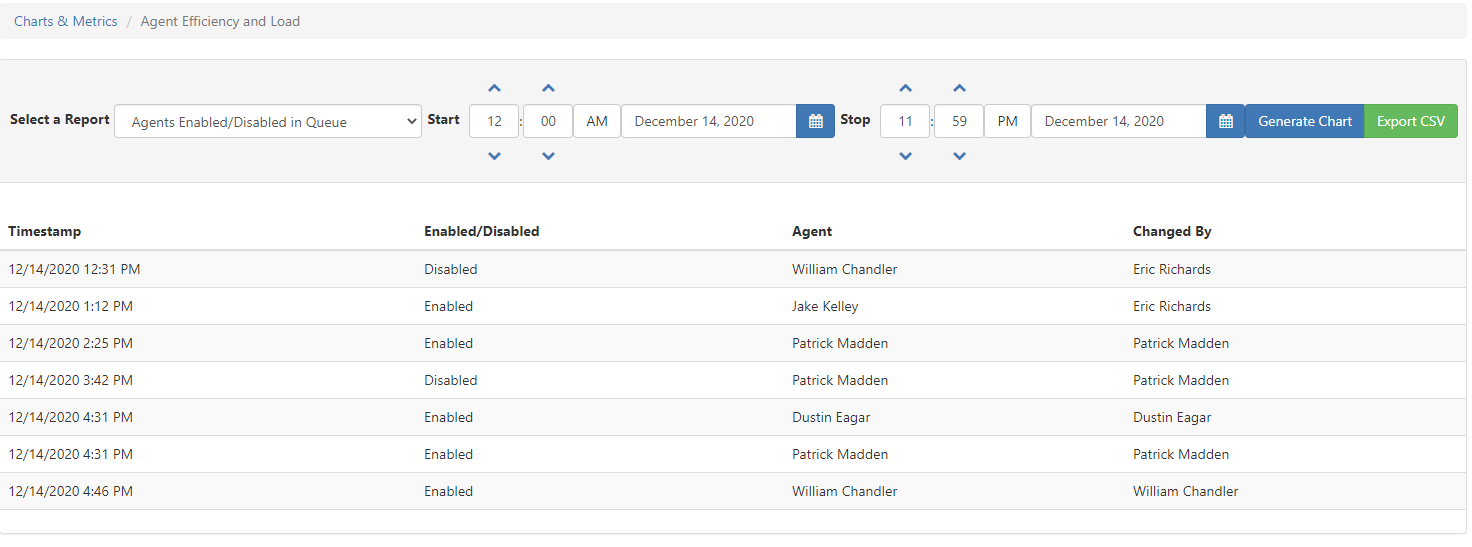Screen dimensions: 1472x547
Task: Increase the Start hour with up chevron
Action: [494, 88]
